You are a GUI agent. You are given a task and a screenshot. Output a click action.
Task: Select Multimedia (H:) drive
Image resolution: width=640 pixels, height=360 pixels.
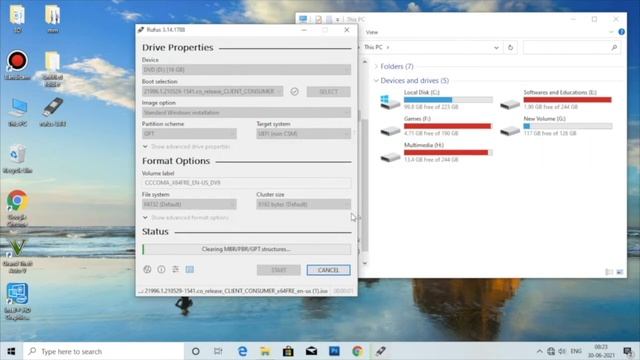click(436, 153)
